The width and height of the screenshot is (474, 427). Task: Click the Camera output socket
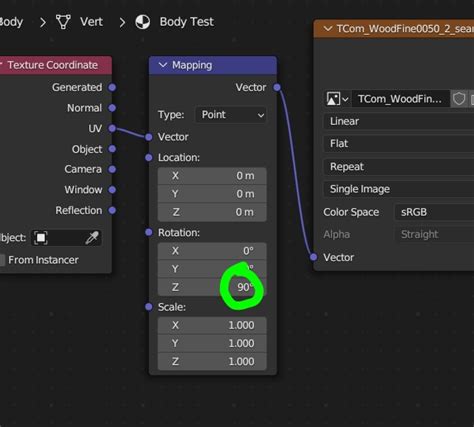tap(112, 169)
